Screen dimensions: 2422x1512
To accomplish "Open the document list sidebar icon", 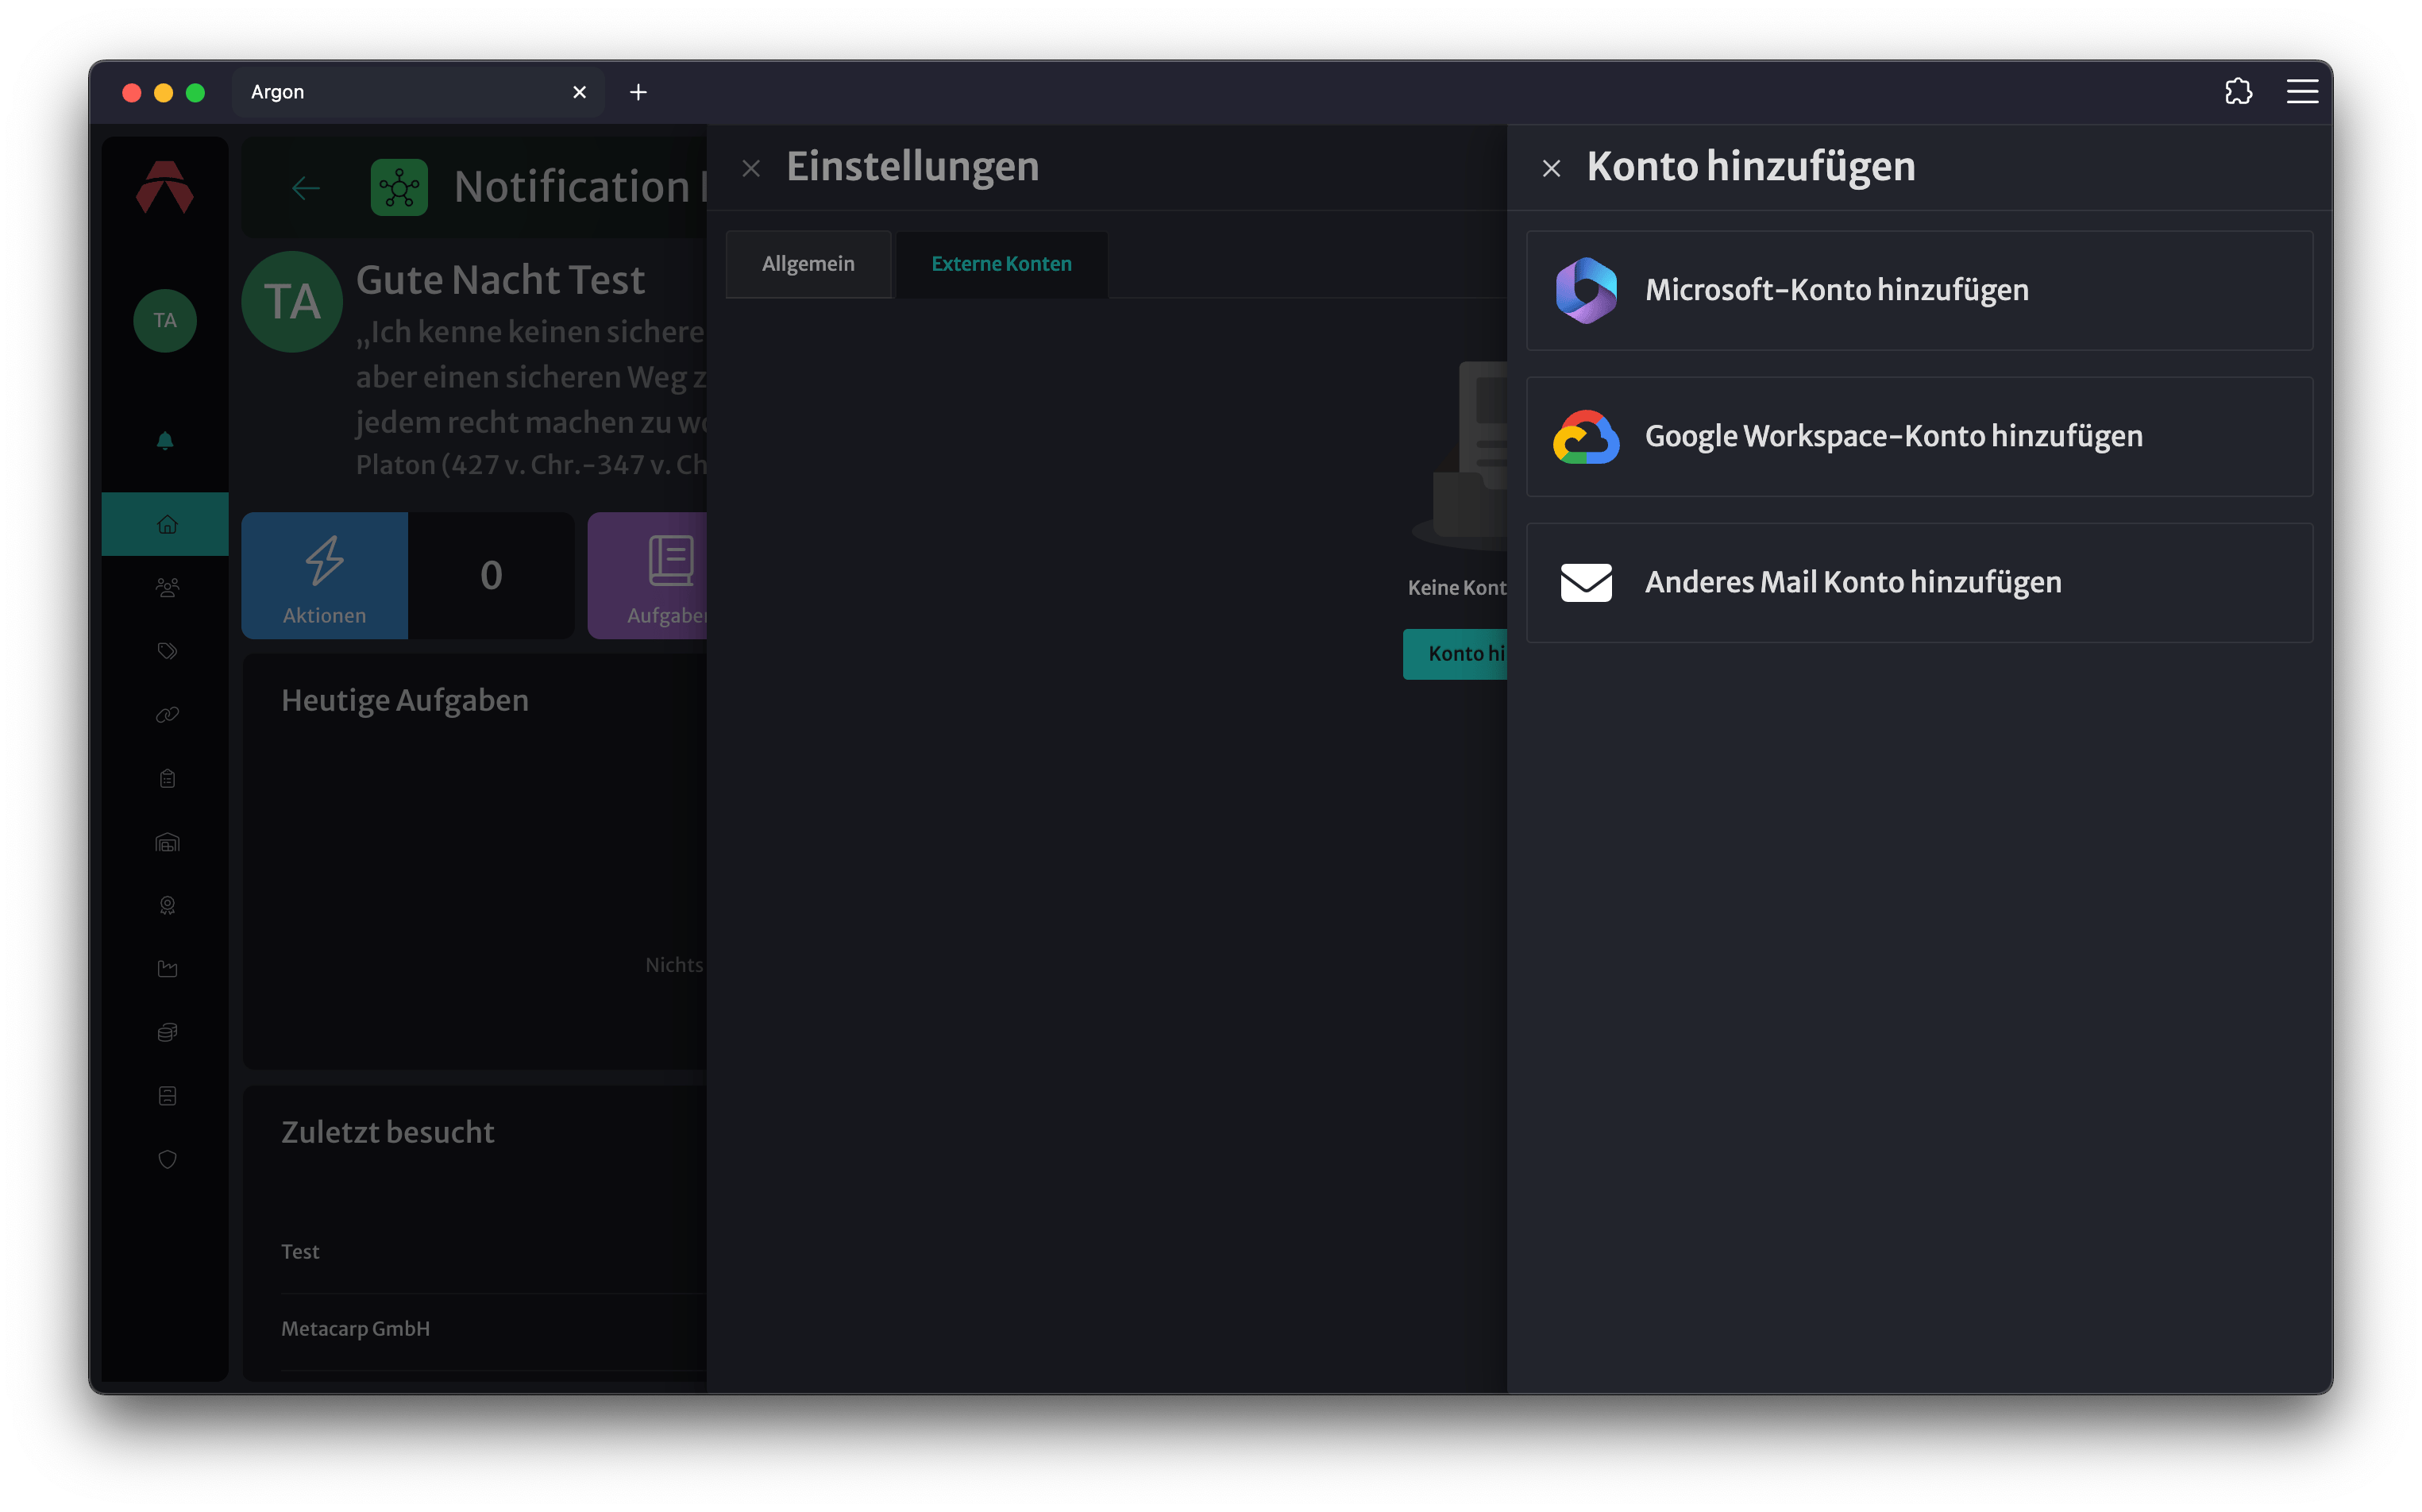I will tap(167, 1096).
